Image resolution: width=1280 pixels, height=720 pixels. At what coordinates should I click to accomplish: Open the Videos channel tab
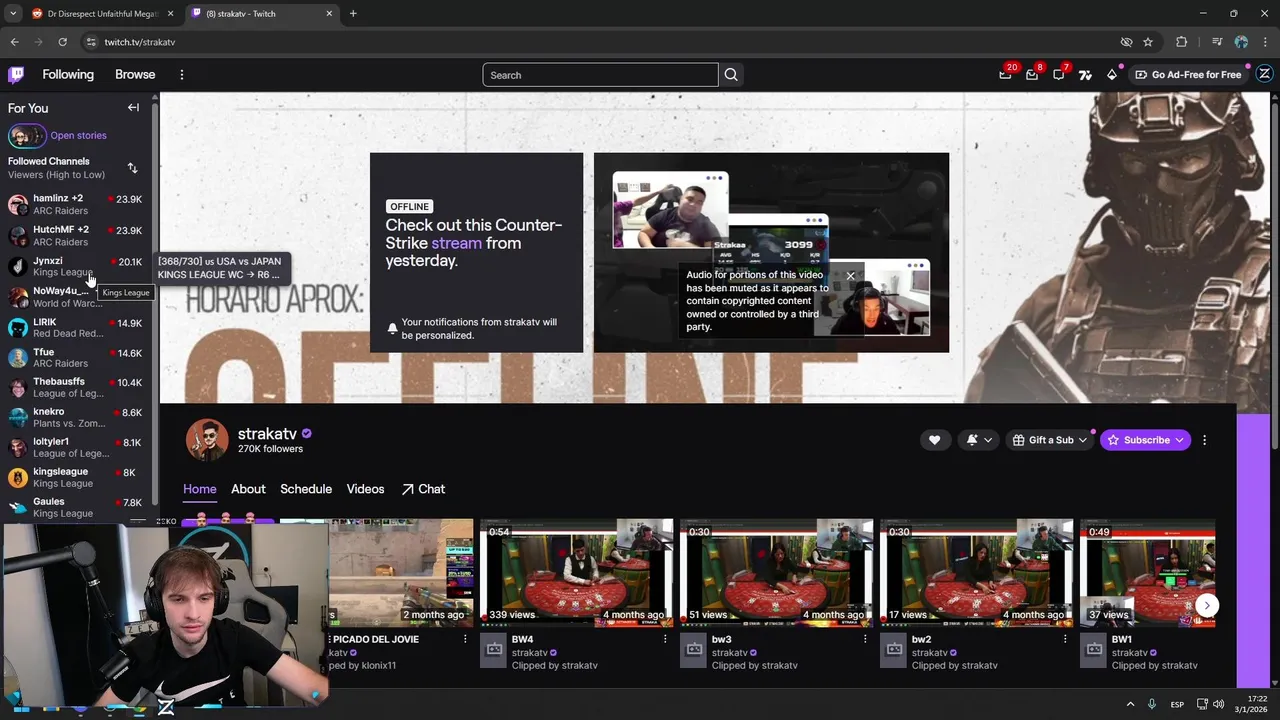365,489
